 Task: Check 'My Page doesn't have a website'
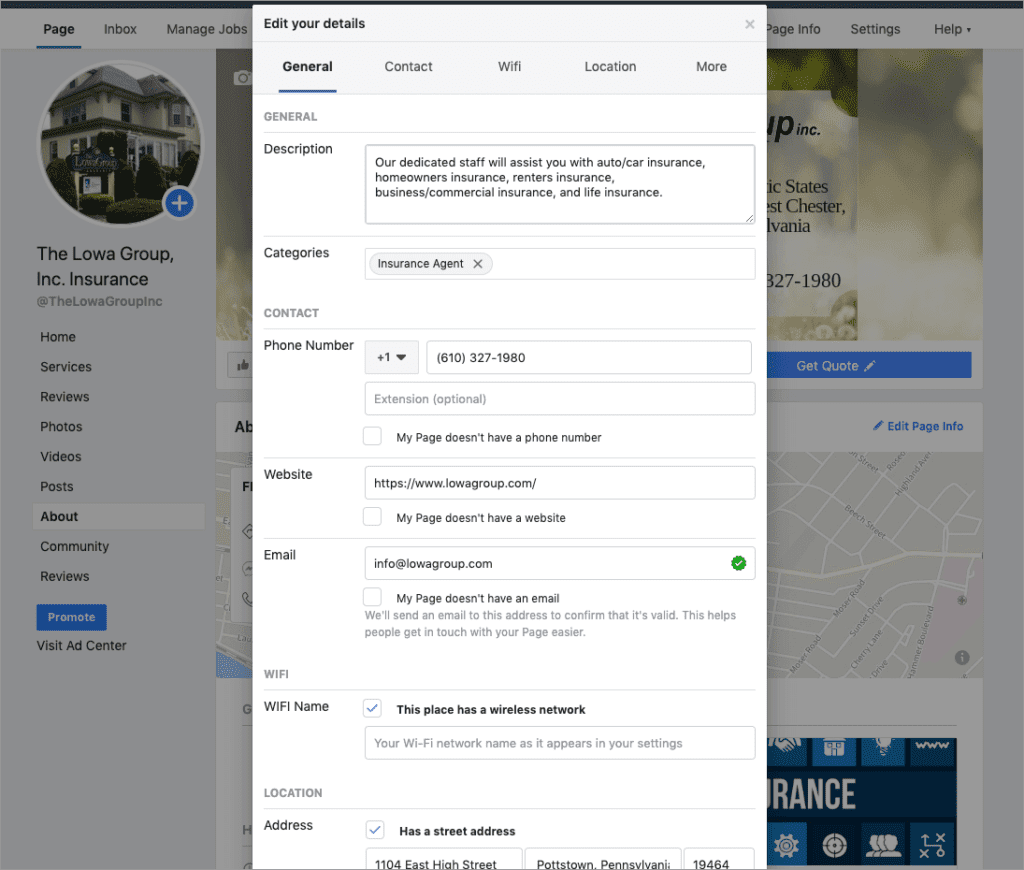click(x=372, y=517)
